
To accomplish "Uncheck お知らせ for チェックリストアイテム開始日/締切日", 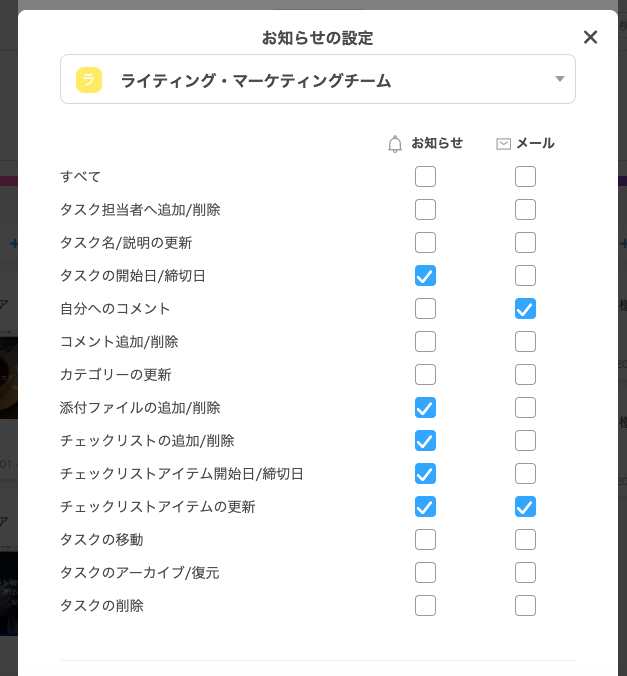I will click(x=425, y=474).
